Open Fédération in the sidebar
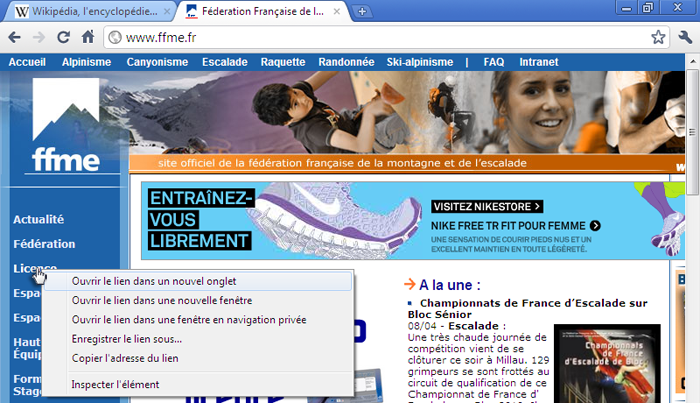The image size is (700, 403). [44, 244]
